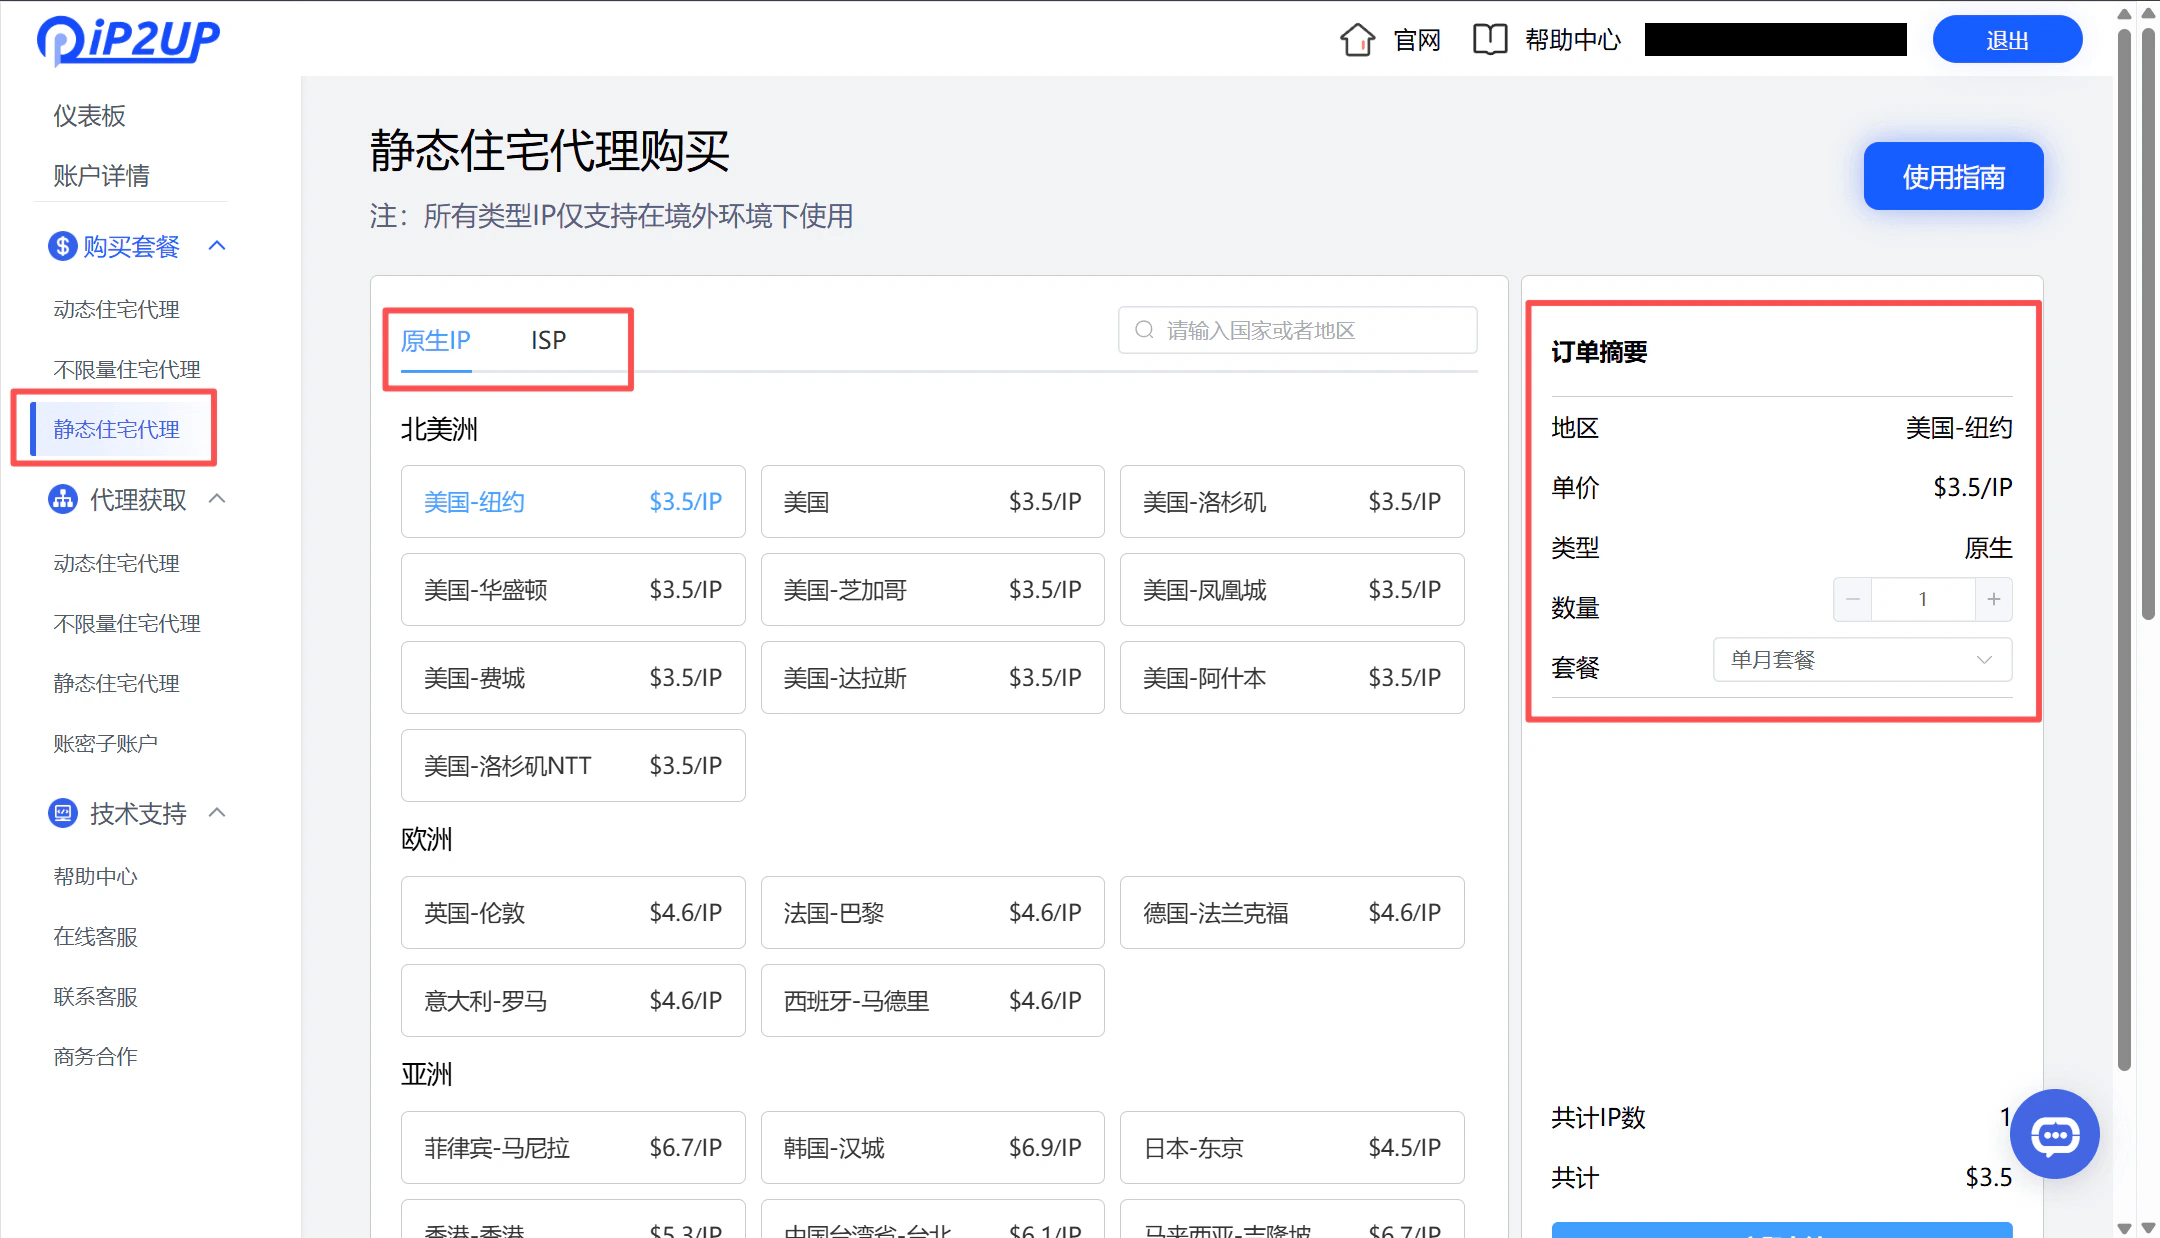The image size is (2160, 1238).
Task: Click the 技术支持 sidebar icon
Action: pos(62,813)
